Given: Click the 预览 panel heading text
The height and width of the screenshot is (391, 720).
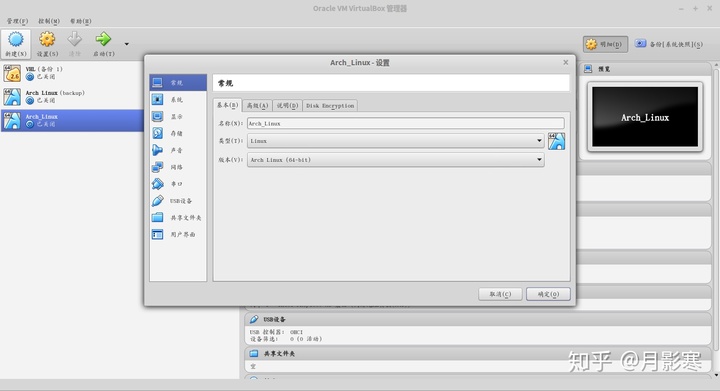Looking at the screenshot, I should [604, 69].
